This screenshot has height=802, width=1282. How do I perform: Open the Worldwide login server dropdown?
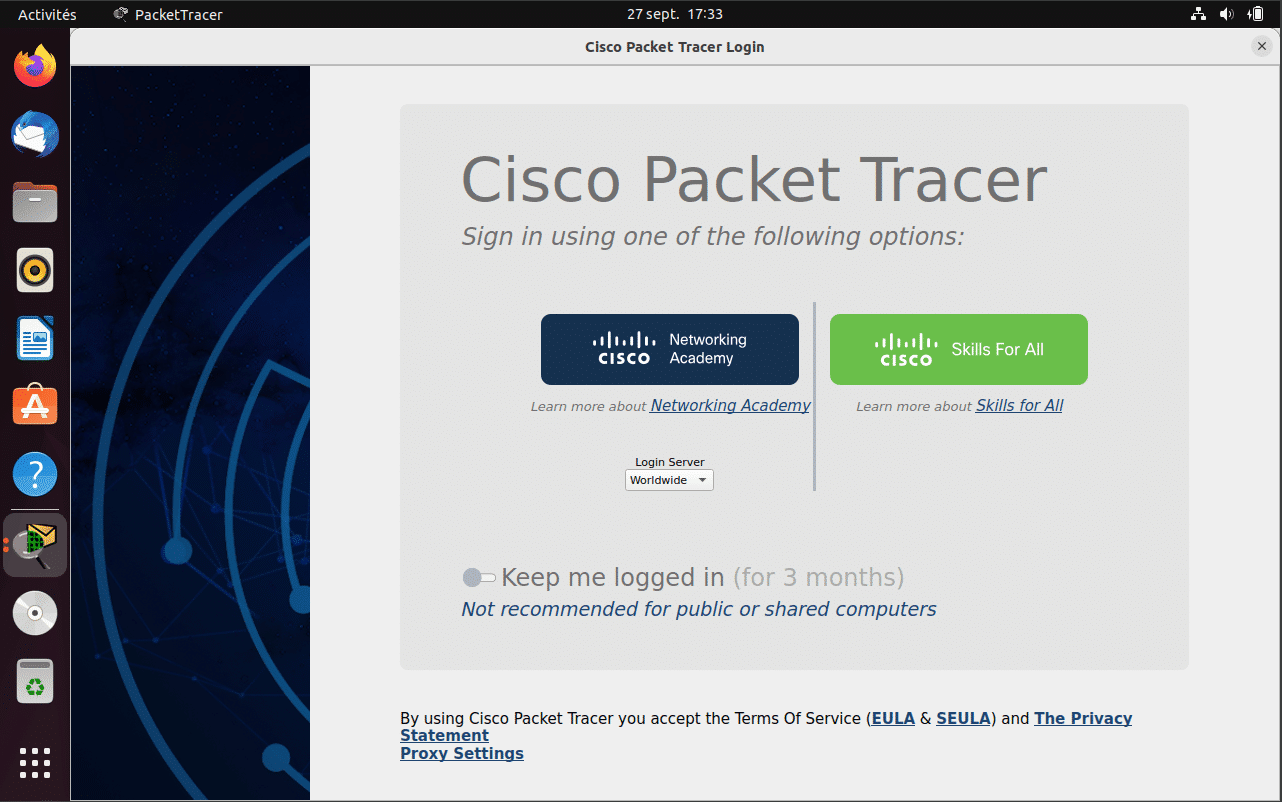click(668, 480)
